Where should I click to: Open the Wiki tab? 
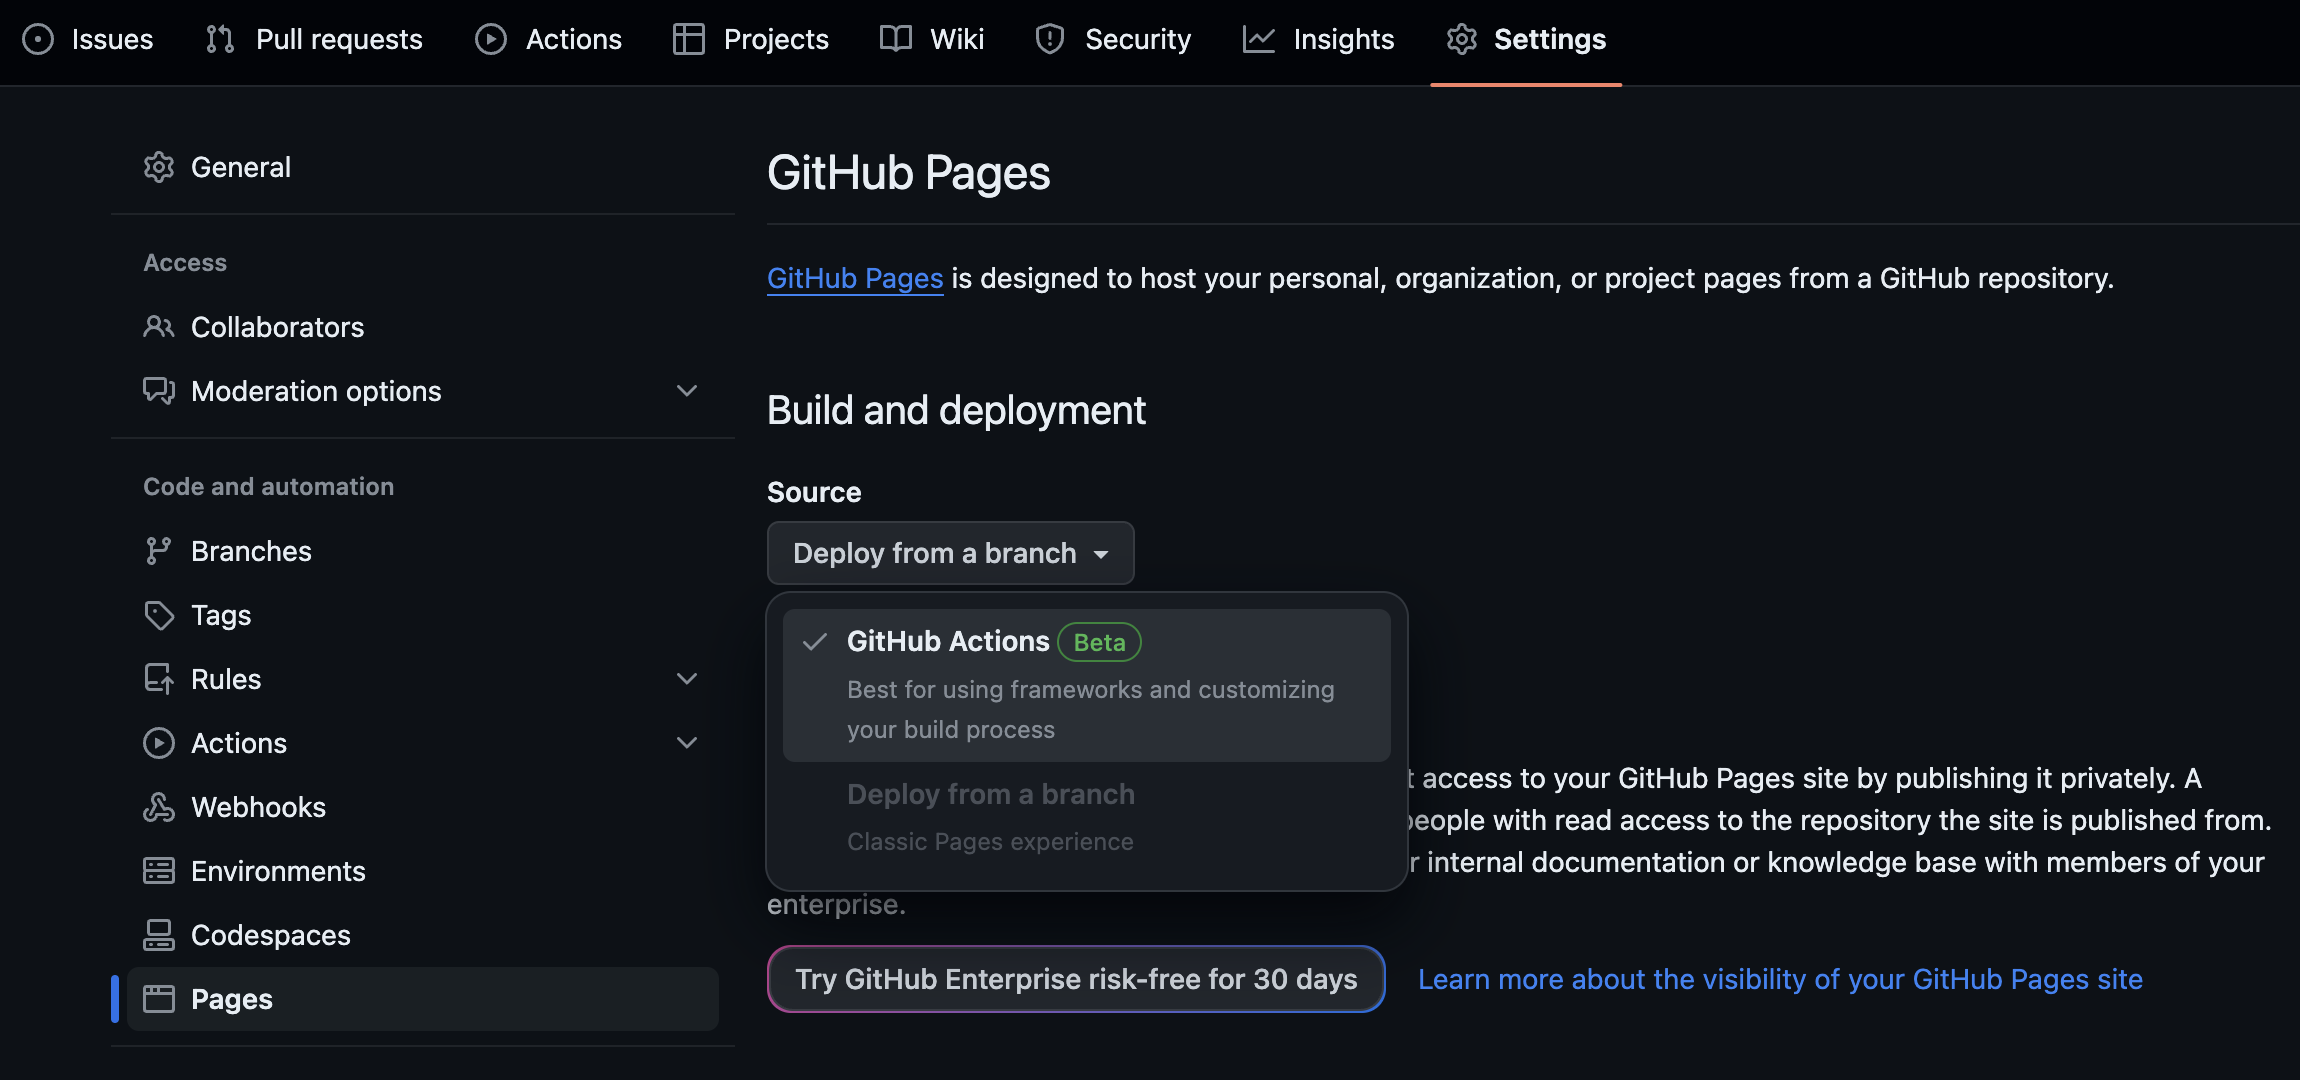932,39
